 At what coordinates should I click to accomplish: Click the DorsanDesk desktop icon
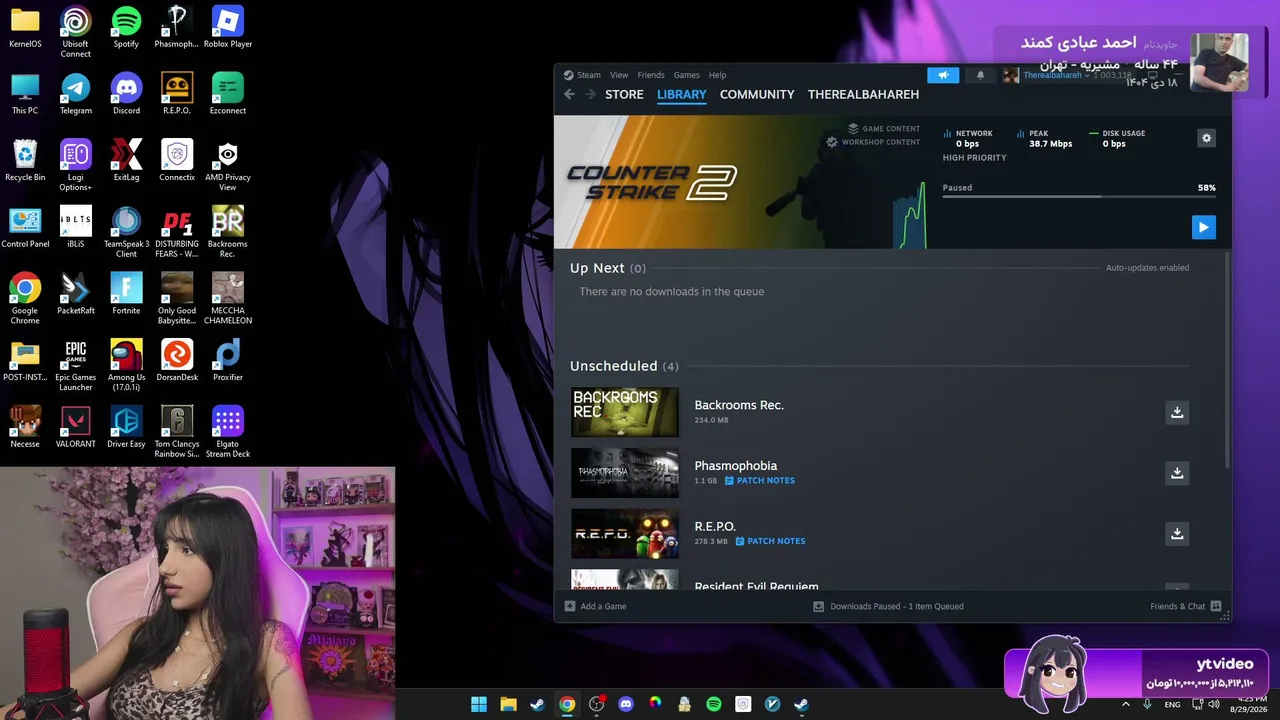click(177, 360)
